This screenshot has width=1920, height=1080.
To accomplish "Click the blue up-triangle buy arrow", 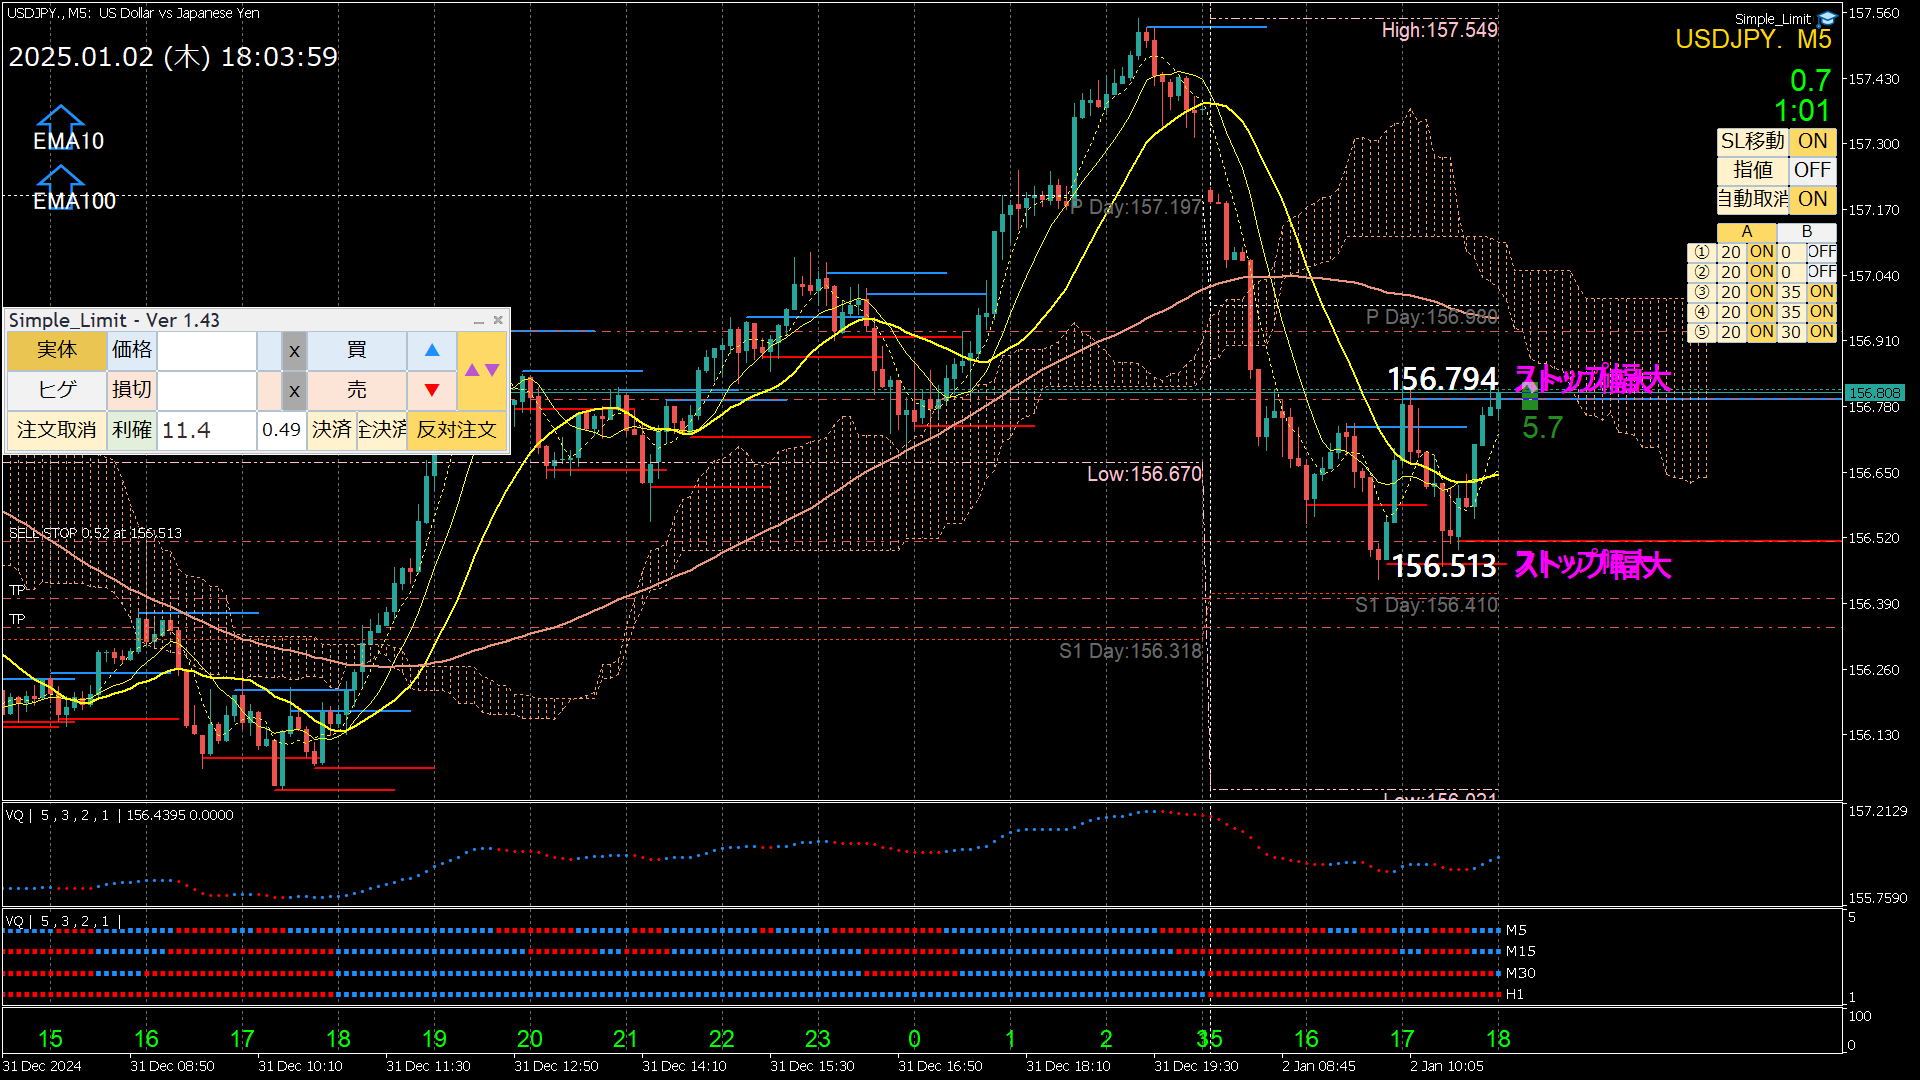I will [432, 350].
